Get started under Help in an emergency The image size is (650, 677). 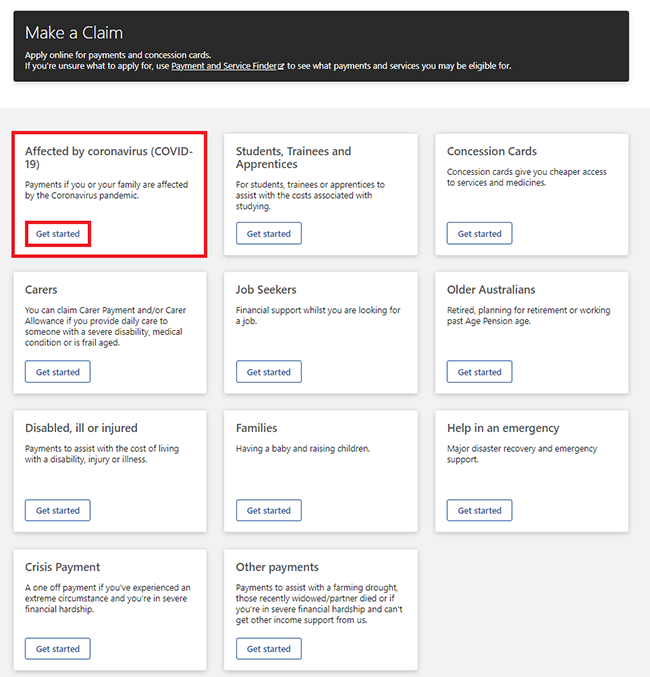tap(479, 510)
